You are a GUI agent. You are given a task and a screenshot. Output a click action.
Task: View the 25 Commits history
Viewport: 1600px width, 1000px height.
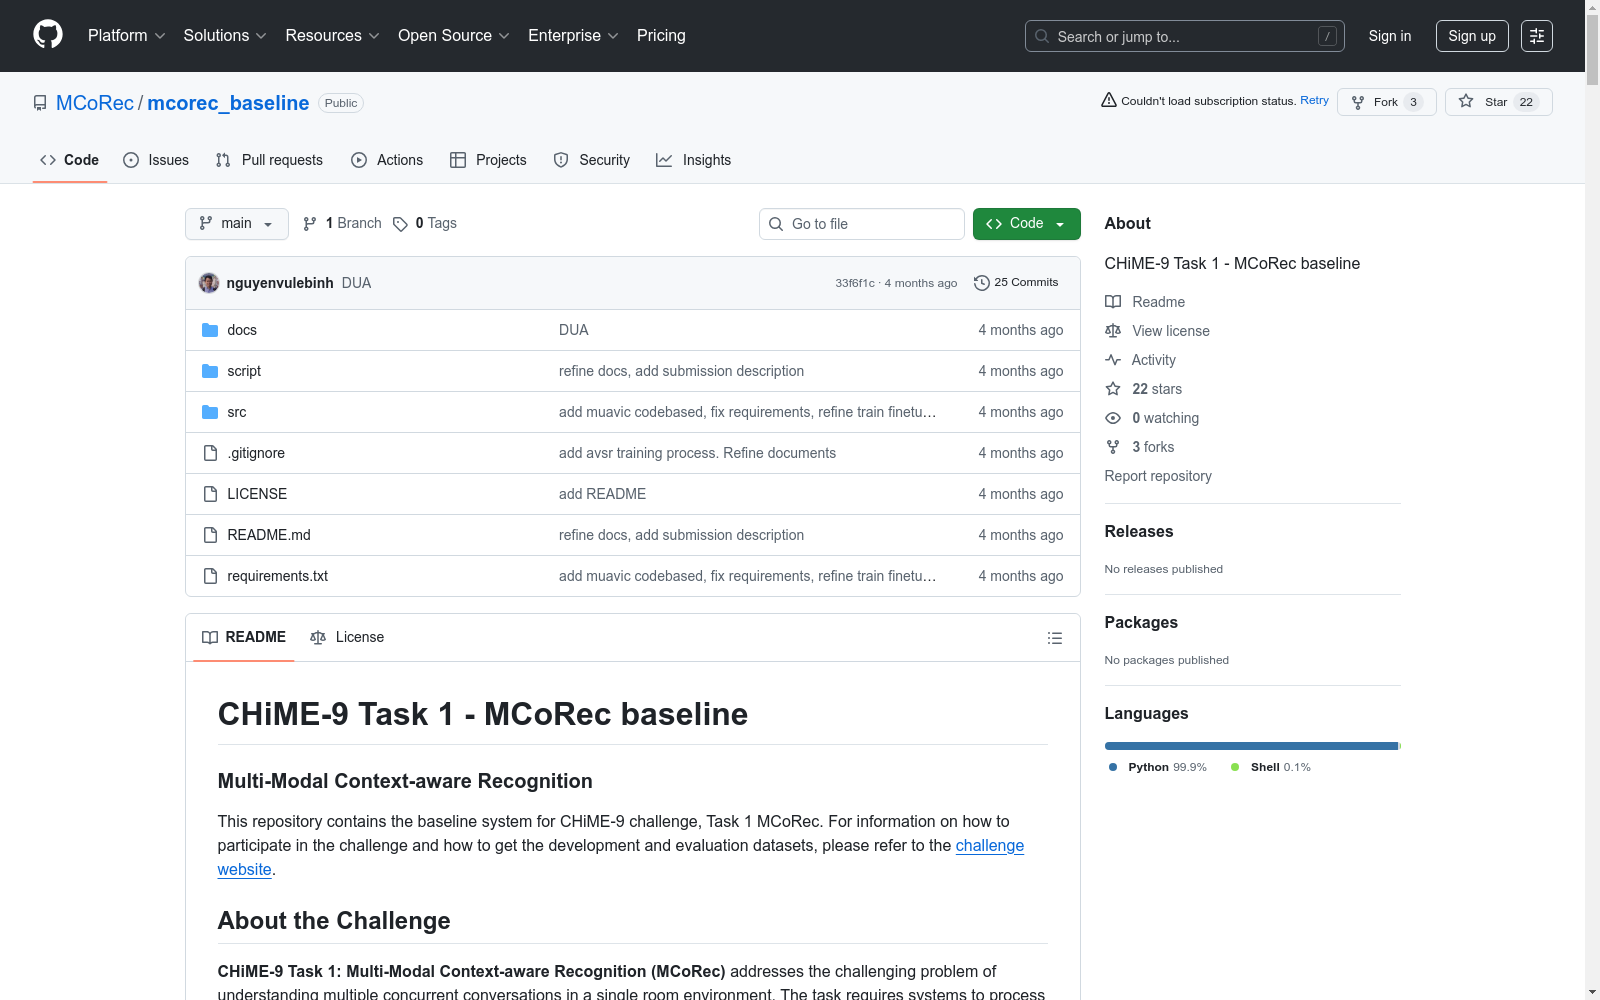click(x=1016, y=283)
